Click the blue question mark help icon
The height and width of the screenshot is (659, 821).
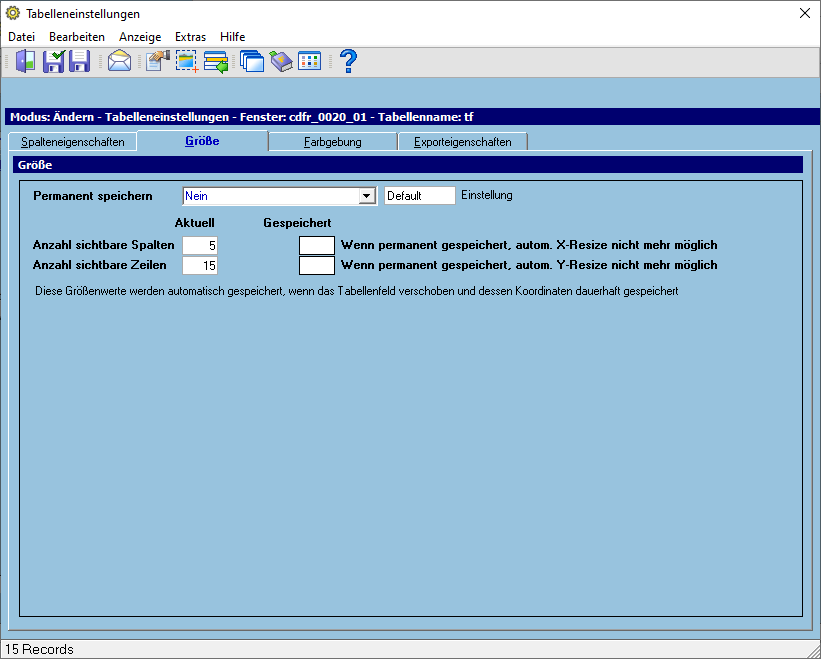348,61
